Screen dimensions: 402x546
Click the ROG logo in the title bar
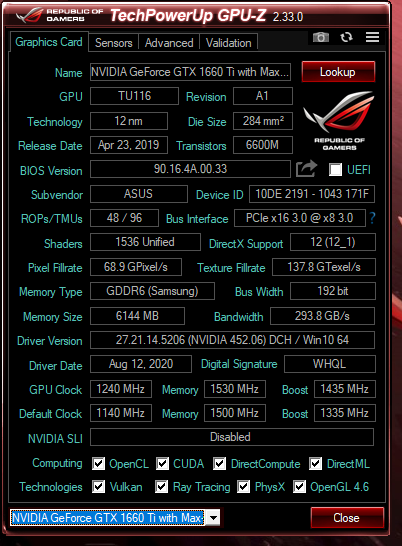[x=29, y=15]
